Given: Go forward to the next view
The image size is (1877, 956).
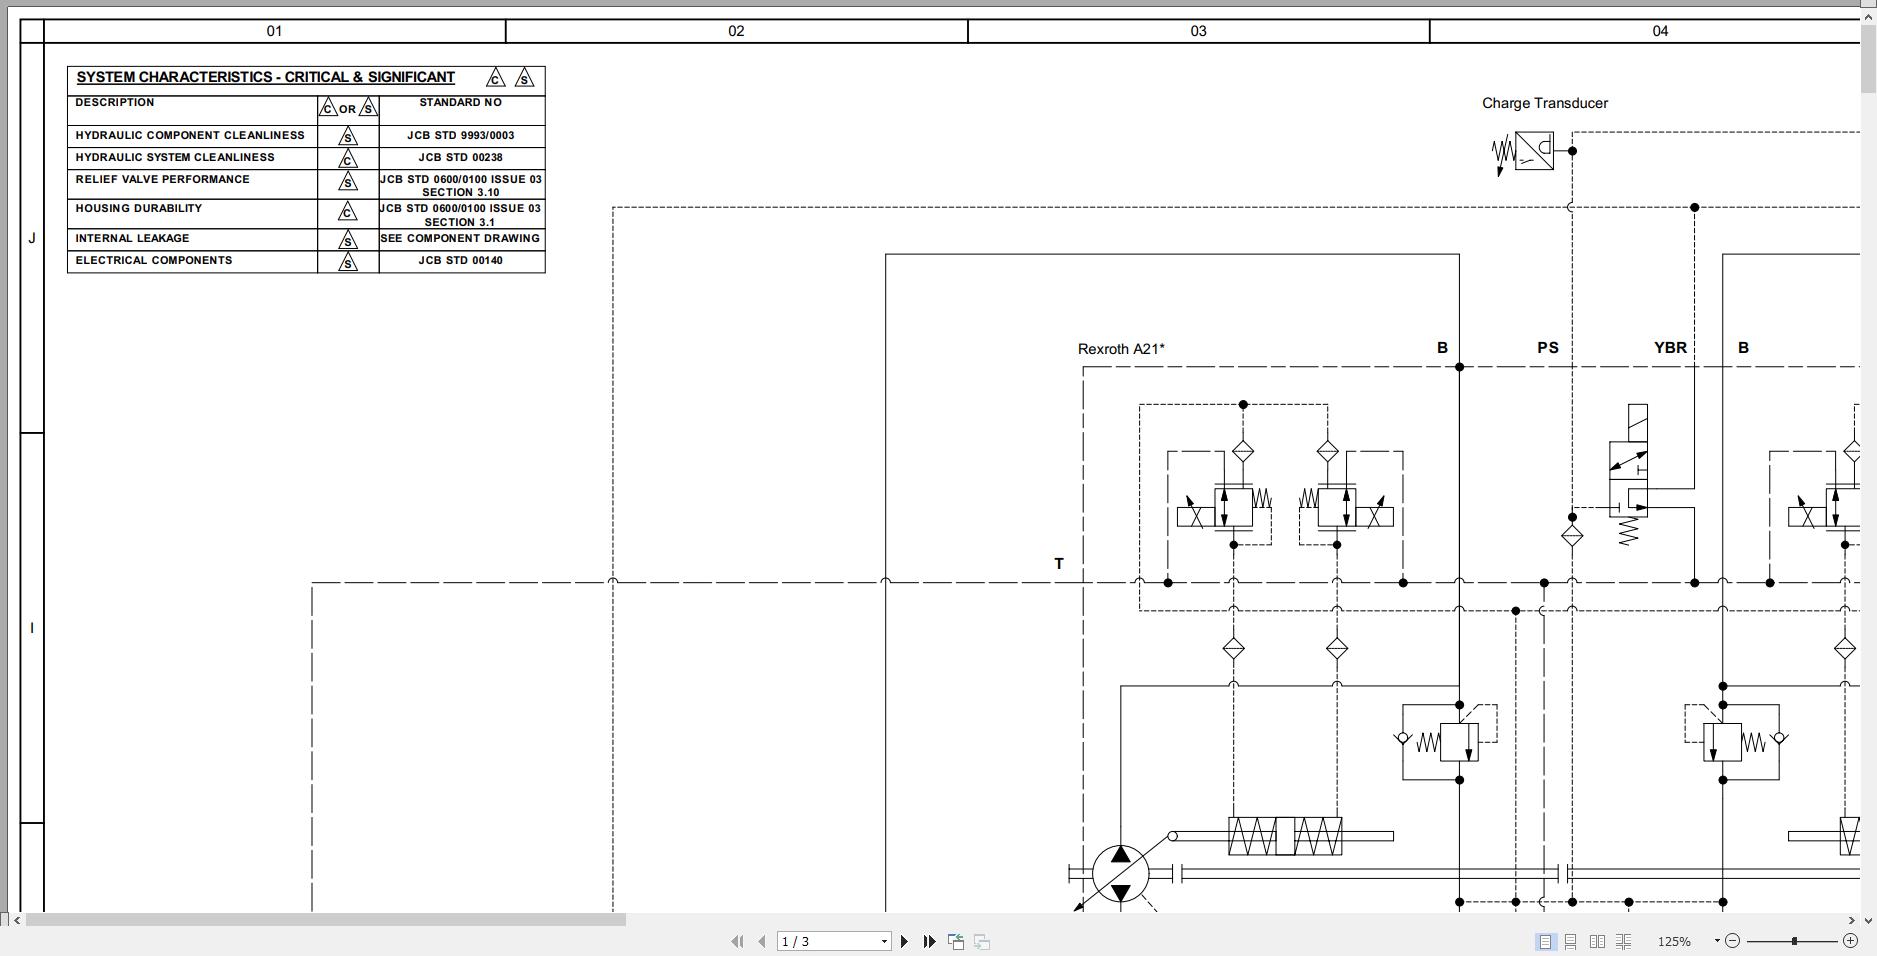Looking at the screenshot, I should [x=983, y=941].
